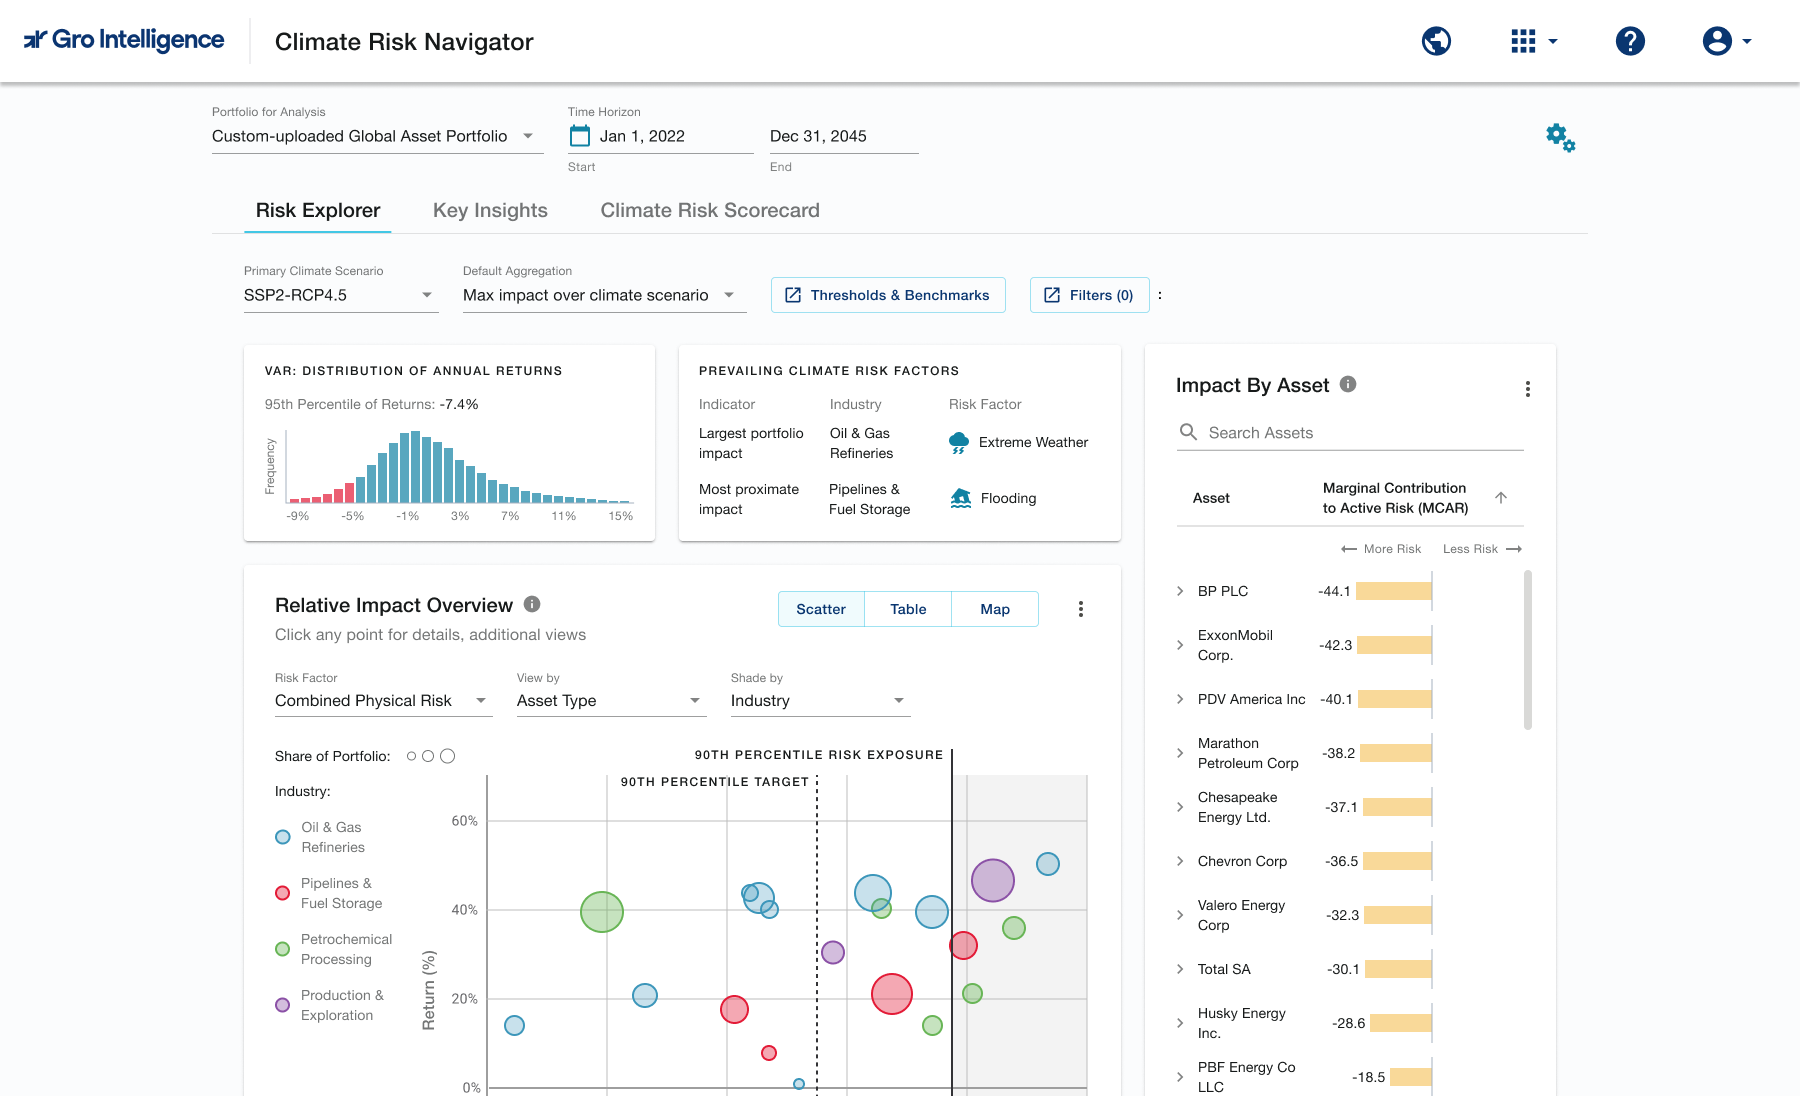Click the large red bubble near 20%
1800x1096 pixels.
pyautogui.click(x=891, y=994)
